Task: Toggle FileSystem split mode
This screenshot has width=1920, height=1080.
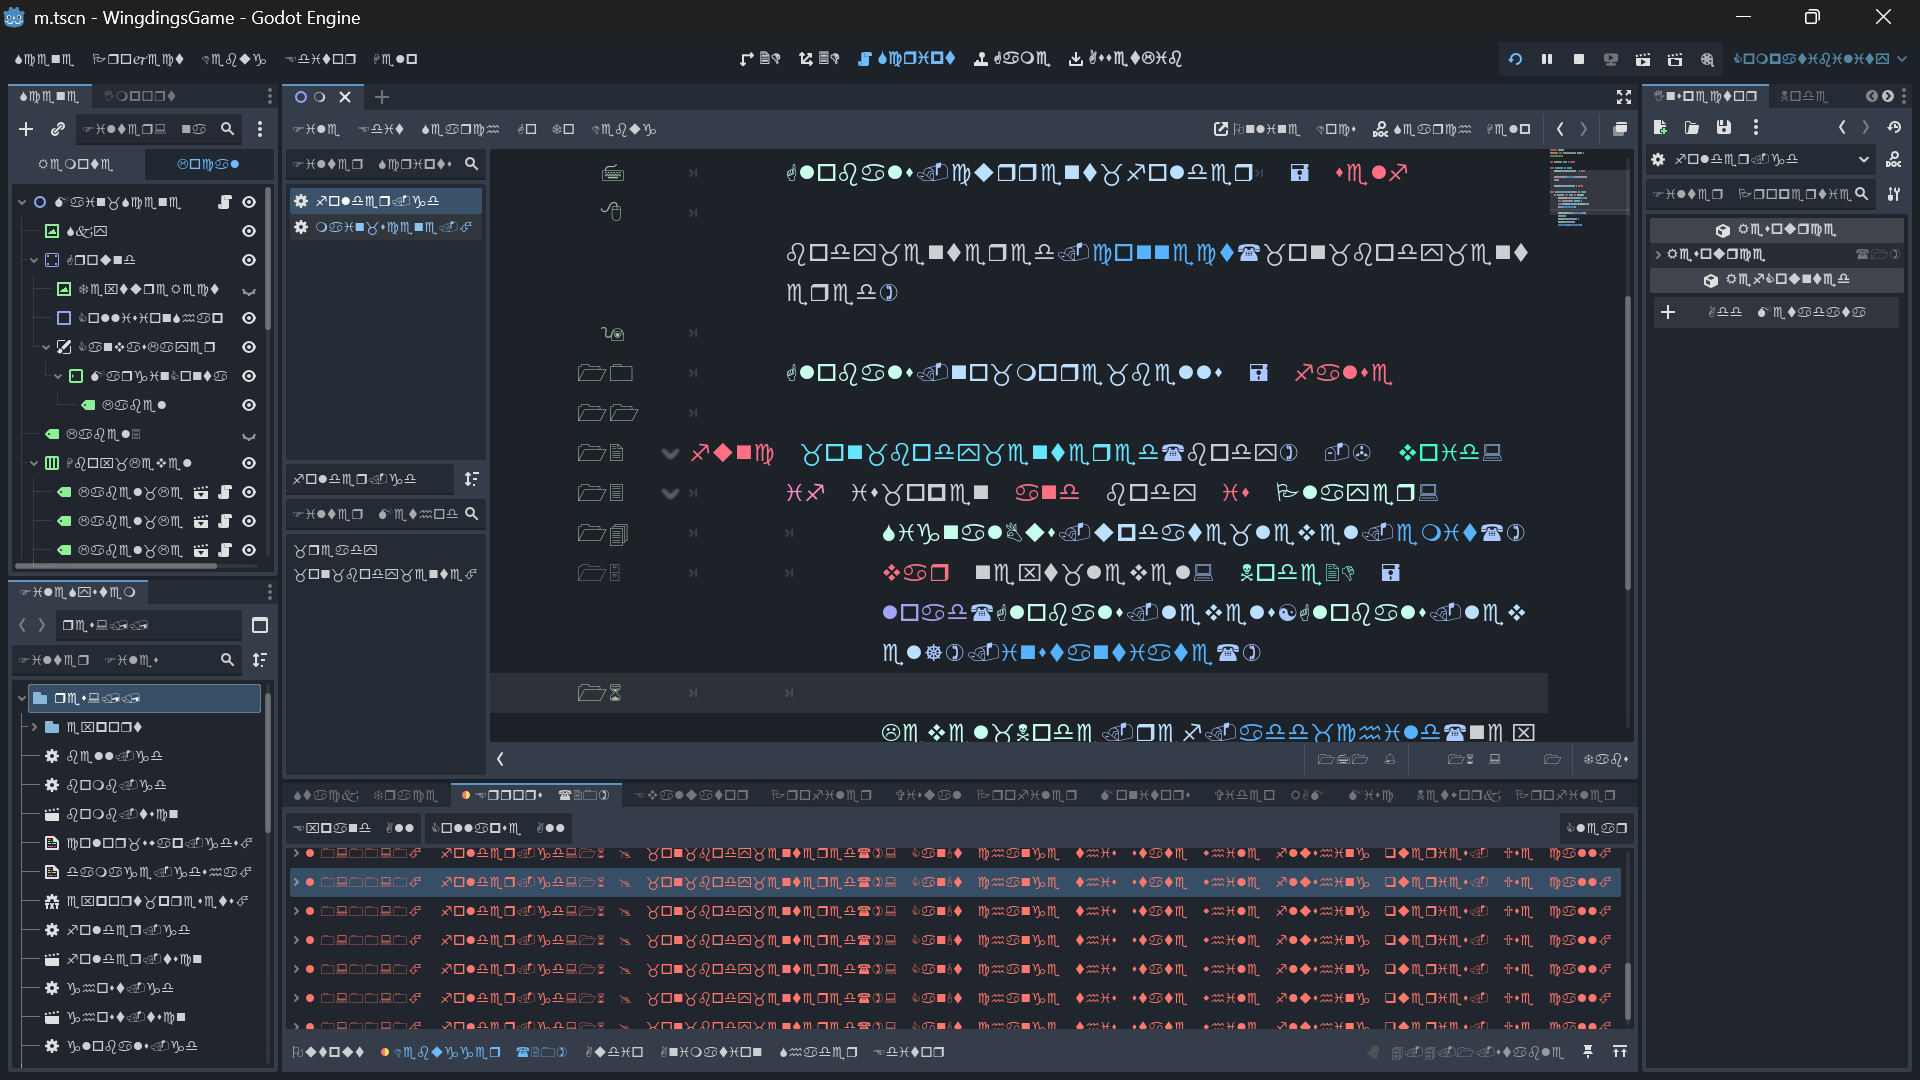Action: (260, 625)
